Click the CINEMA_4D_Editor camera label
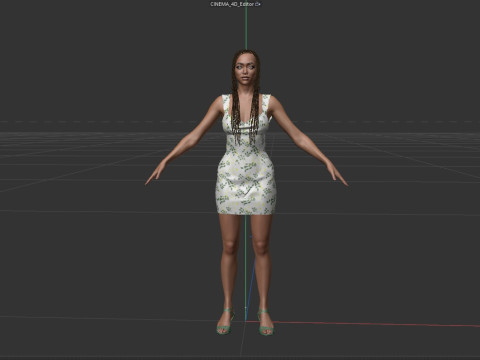480x360 pixels. tap(232, 4)
